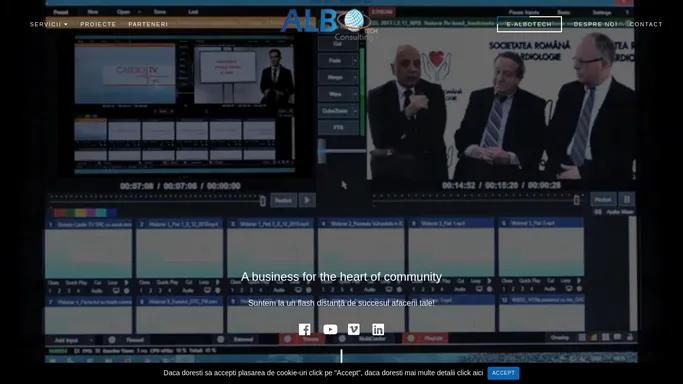Open the Contact page link
The image size is (683, 384).
coord(646,24)
